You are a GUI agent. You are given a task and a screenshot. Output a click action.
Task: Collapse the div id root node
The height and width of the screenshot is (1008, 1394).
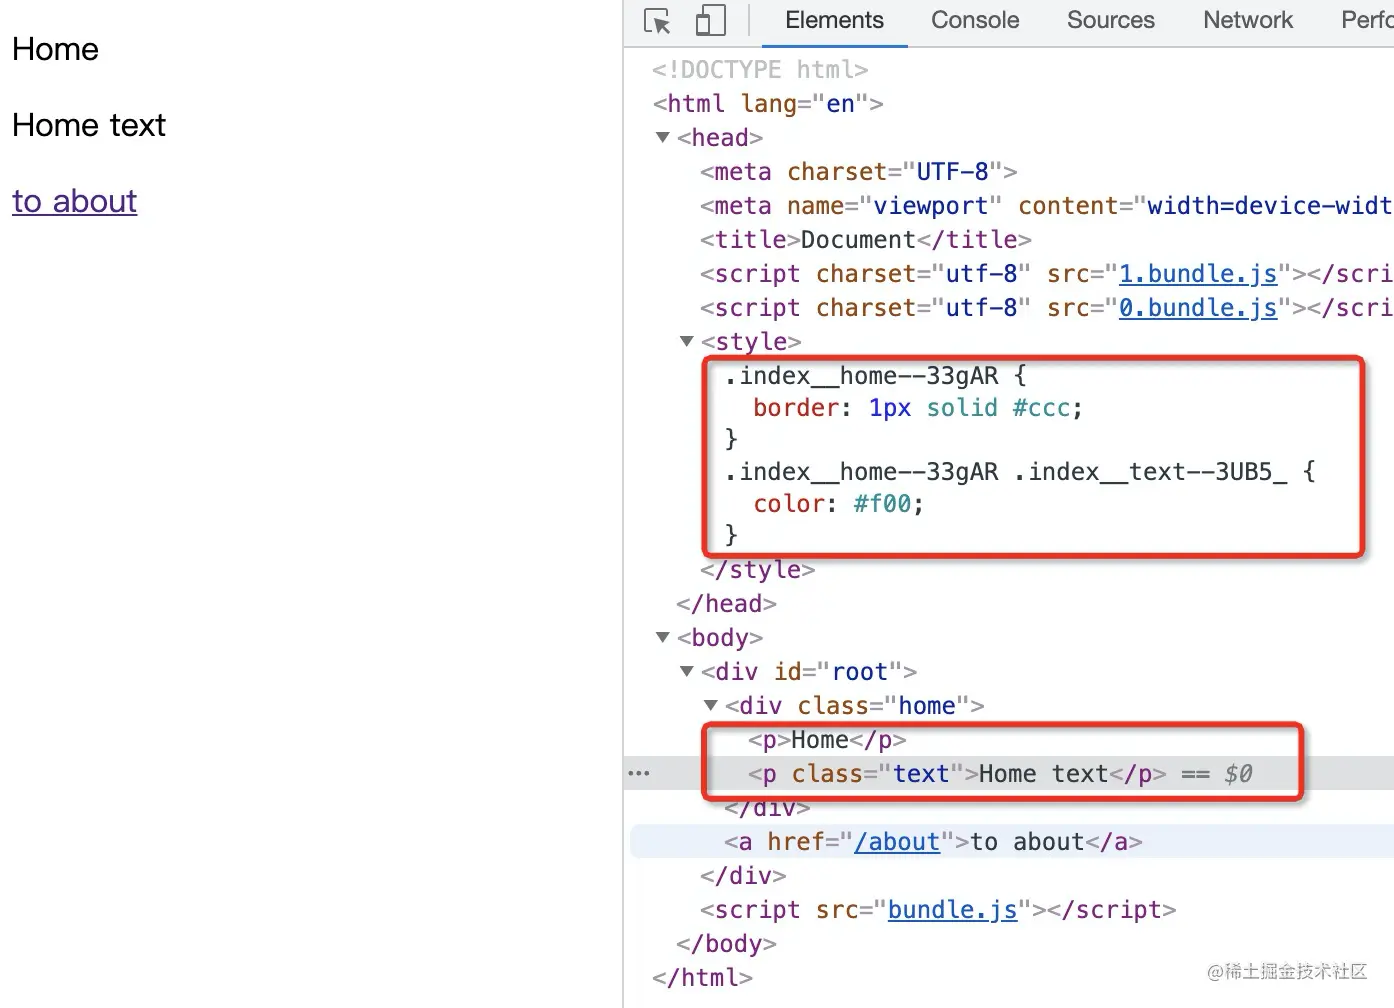[686, 671]
